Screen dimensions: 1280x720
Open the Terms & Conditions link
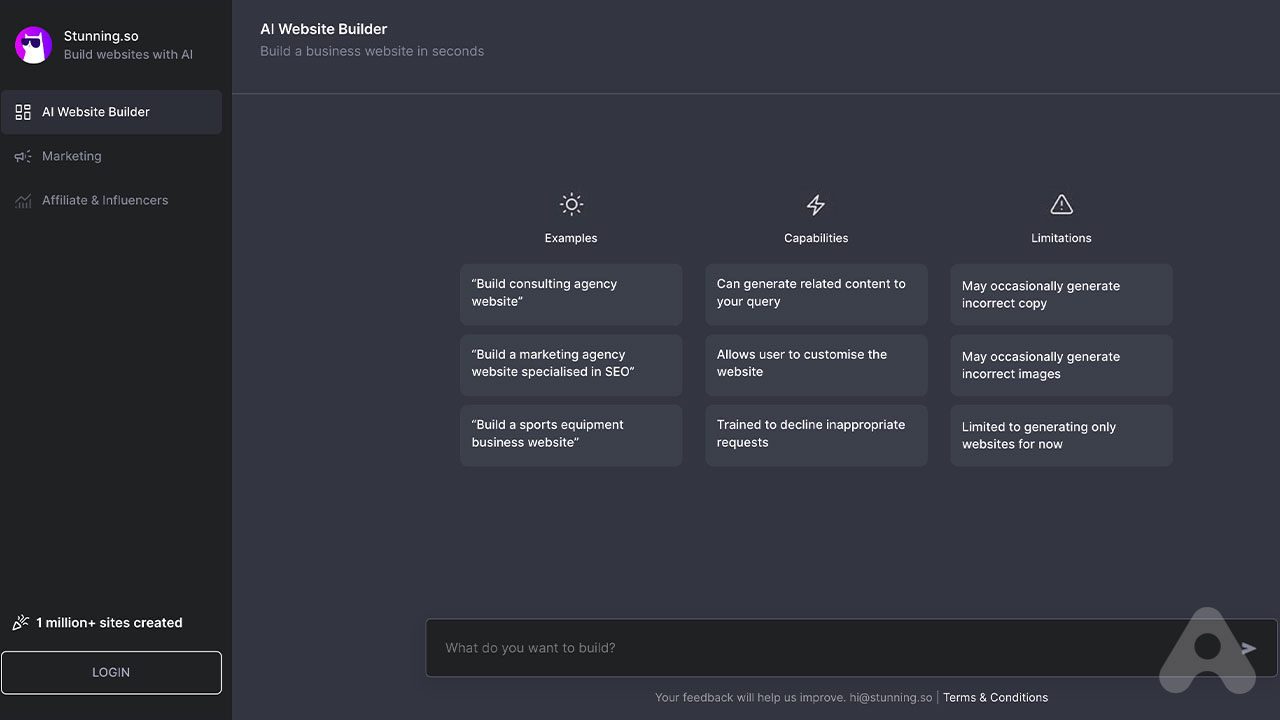(x=995, y=698)
